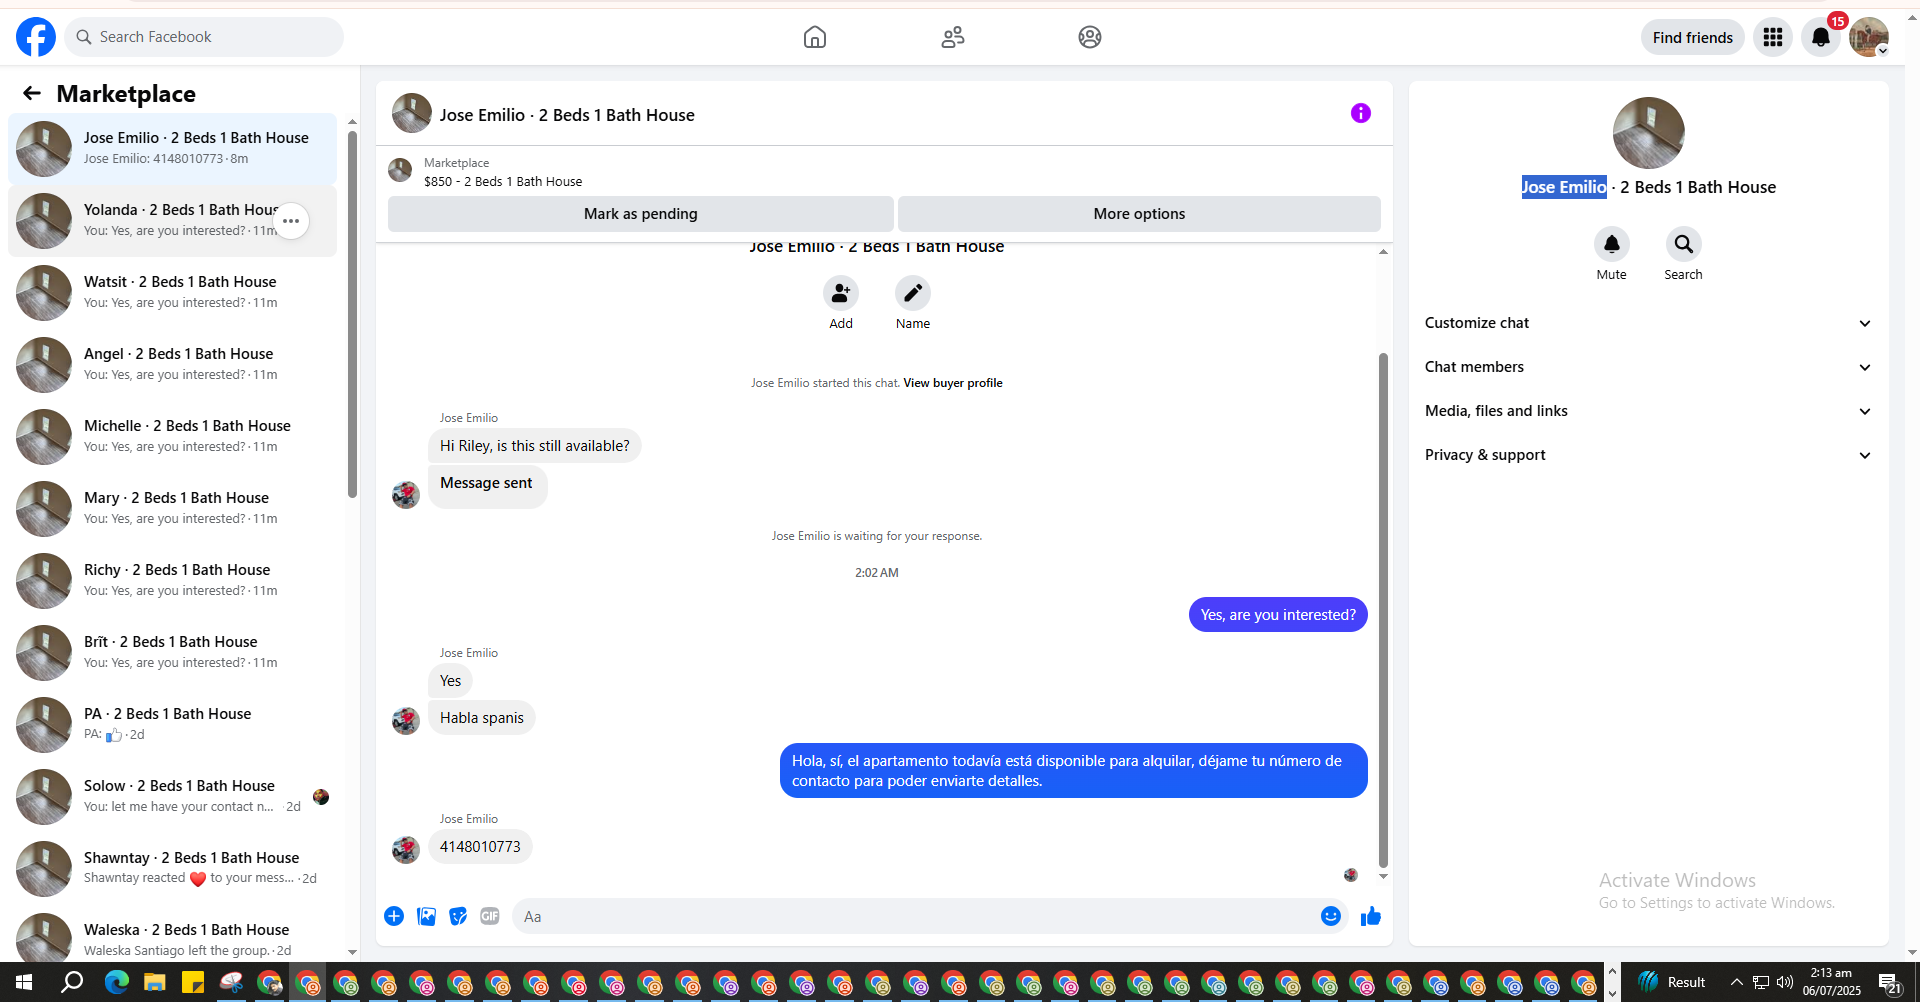This screenshot has width=1920, height=1002.
Task: Open emoji picker in message box
Action: point(1330,916)
